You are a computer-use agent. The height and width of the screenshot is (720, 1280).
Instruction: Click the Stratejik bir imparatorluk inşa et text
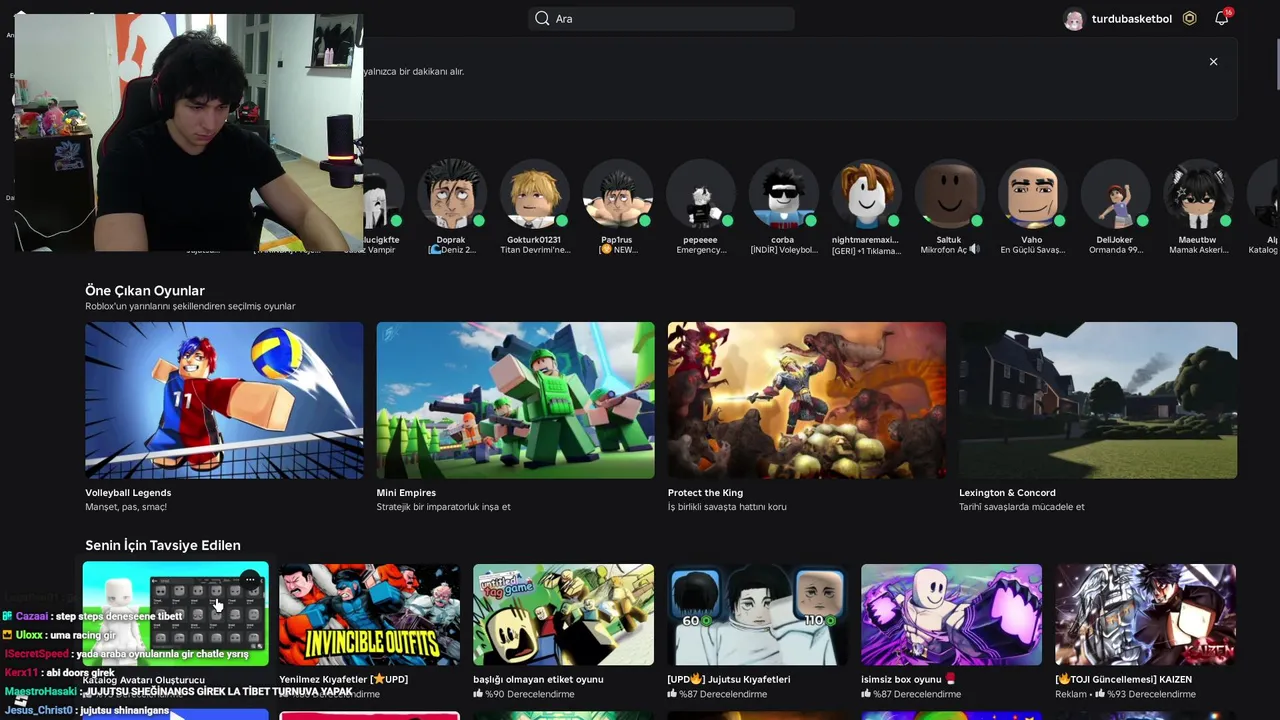[x=443, y=507]
